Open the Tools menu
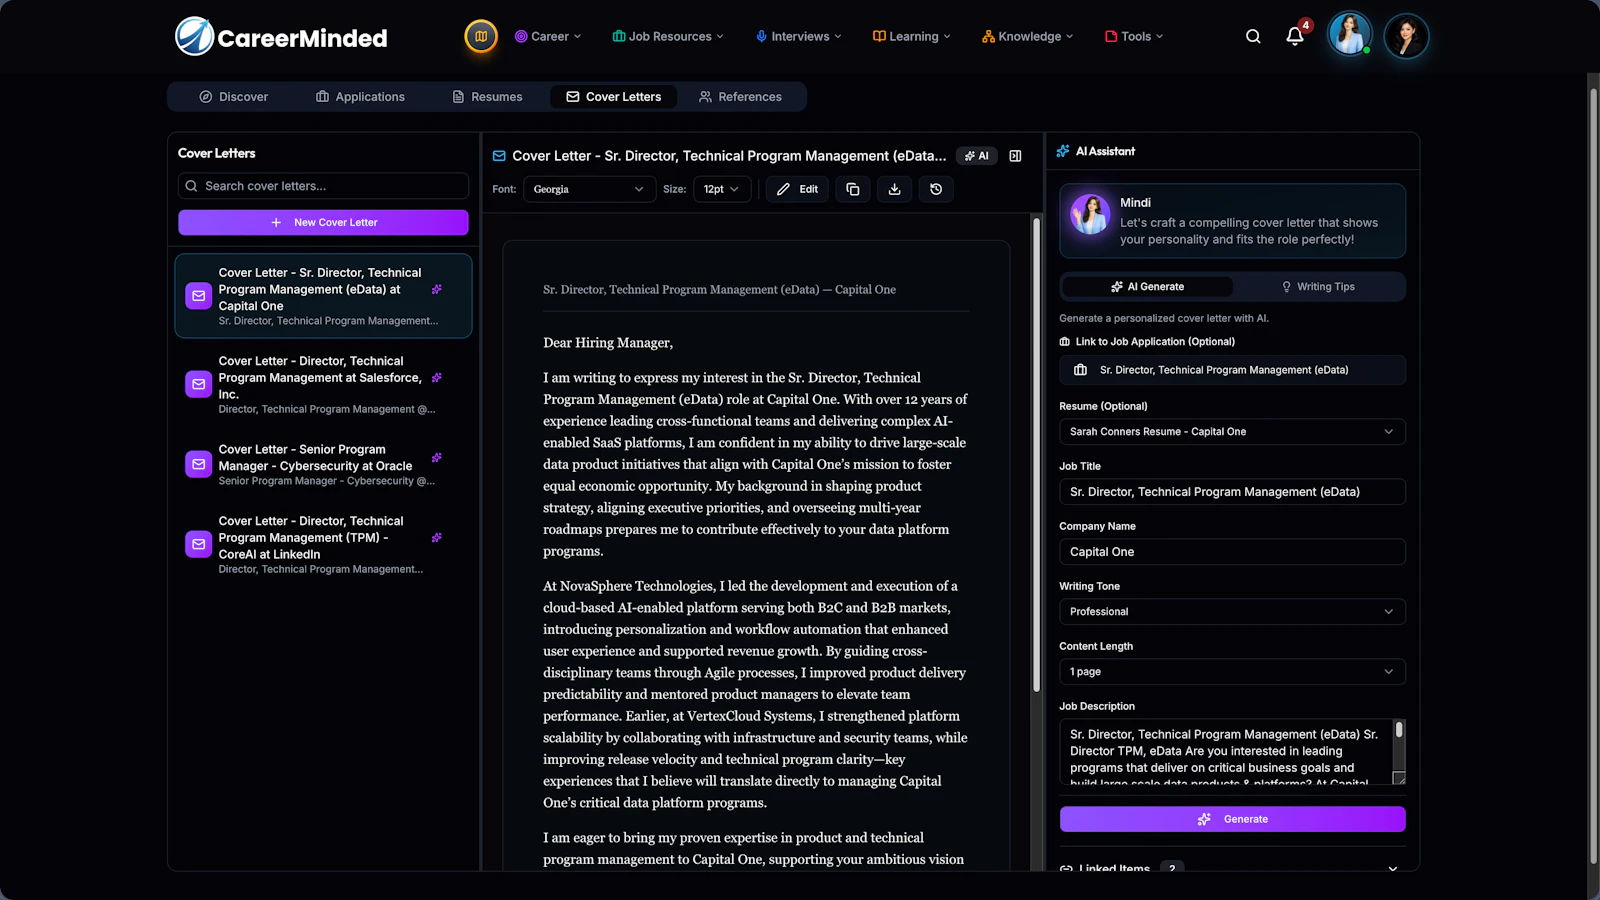 (1134, 36)
